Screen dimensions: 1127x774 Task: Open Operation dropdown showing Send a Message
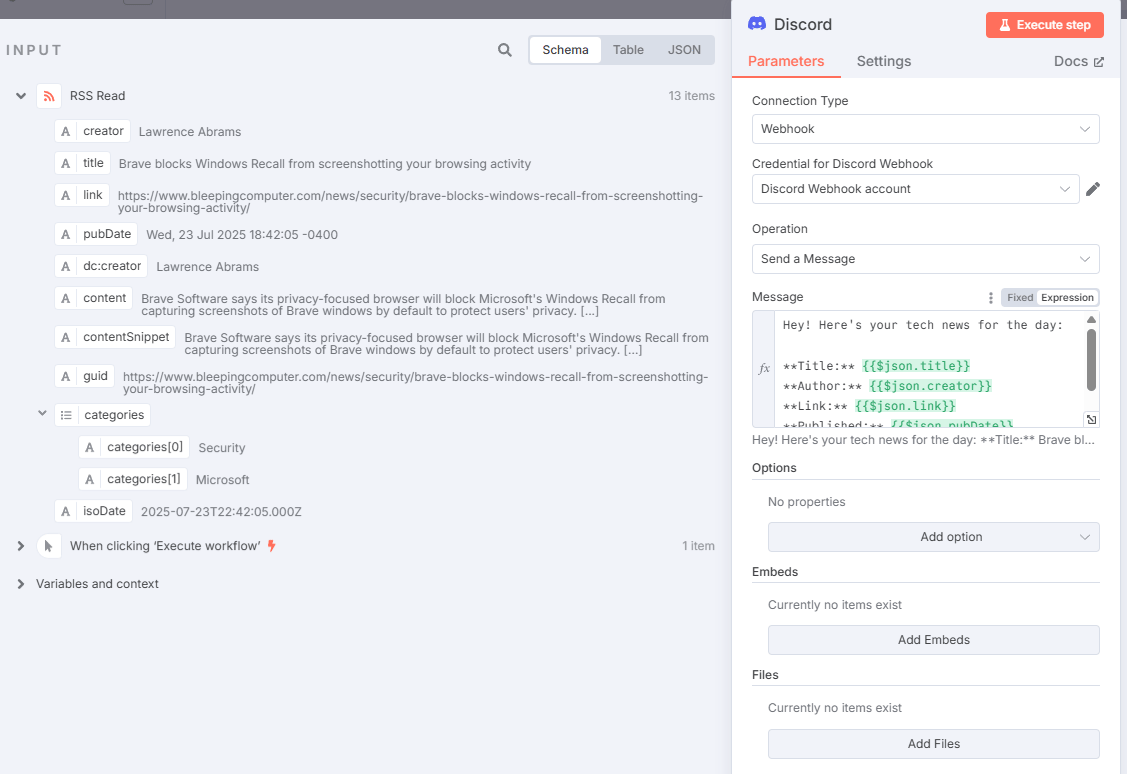(925, 259)
